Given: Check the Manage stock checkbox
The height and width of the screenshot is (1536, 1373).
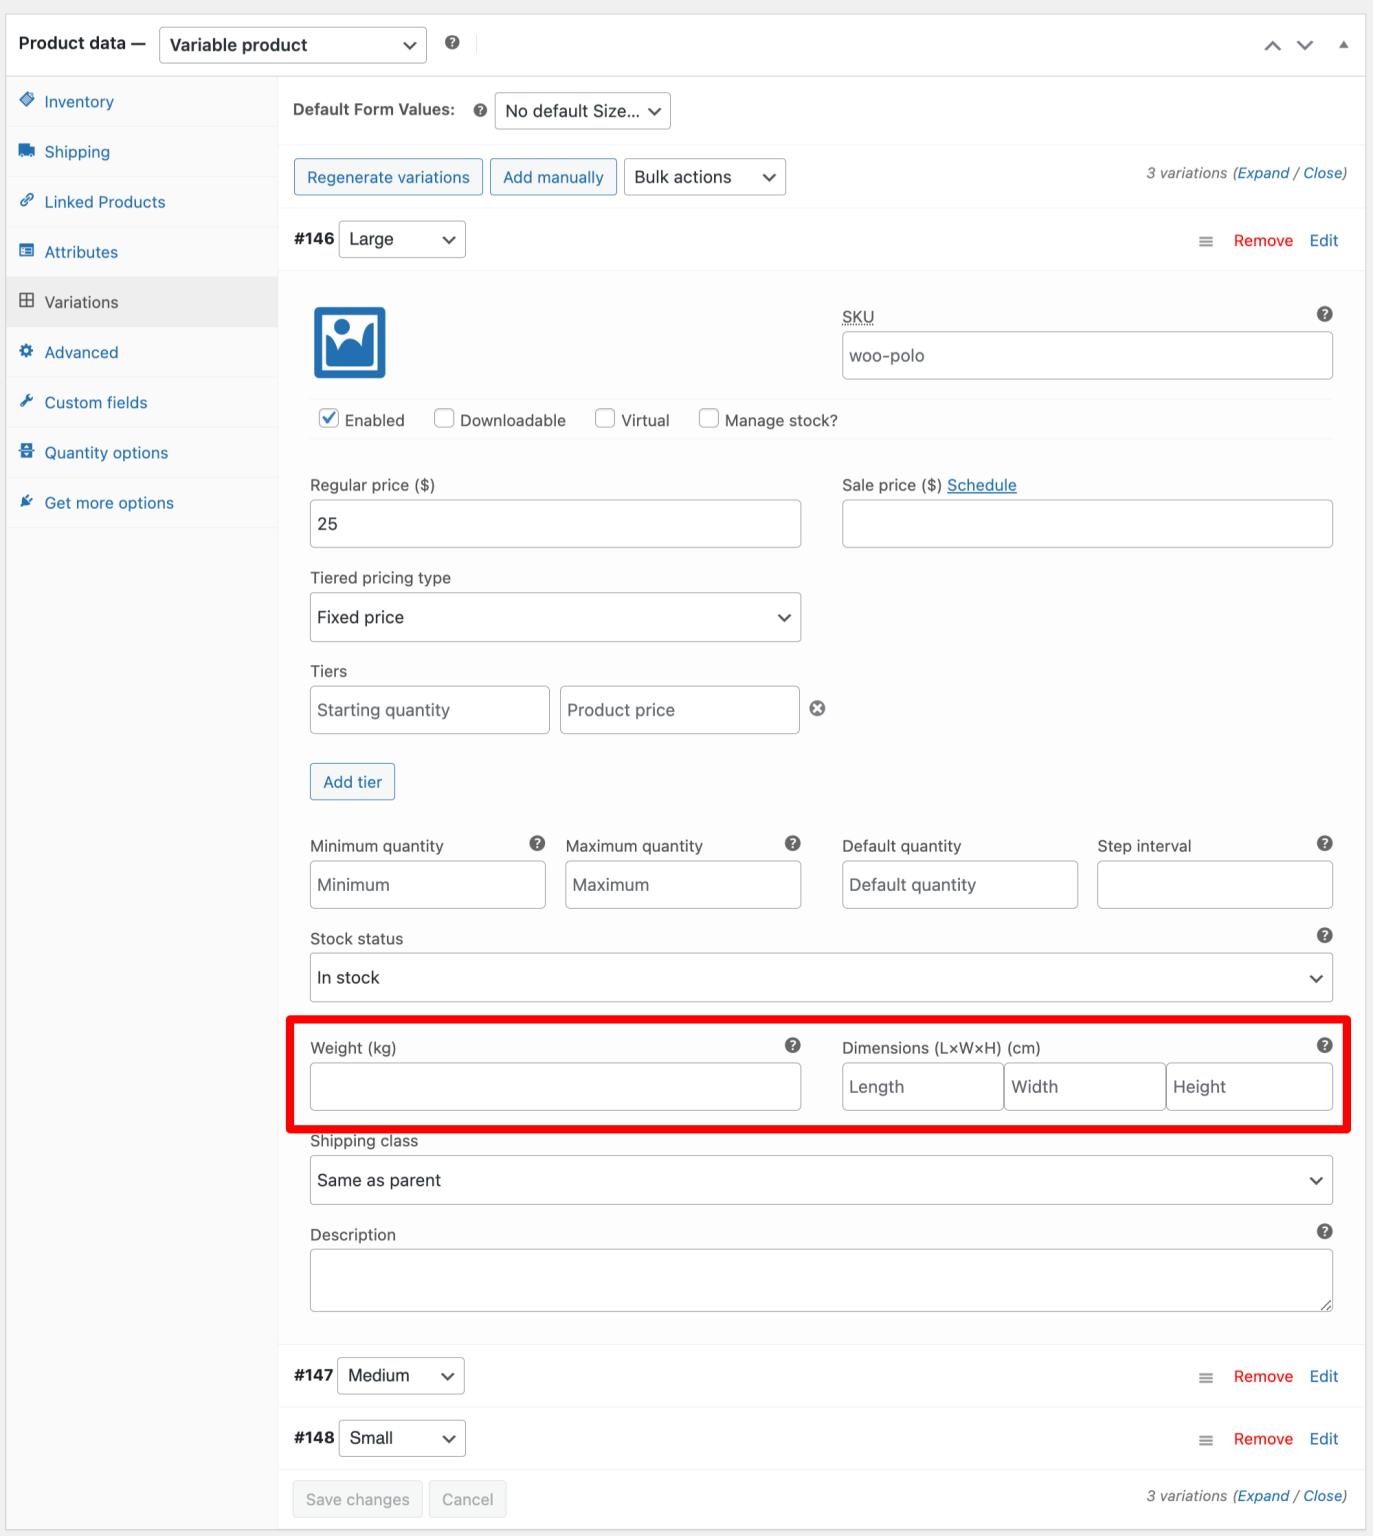Looking at the screenshot, I should (708, 418).
